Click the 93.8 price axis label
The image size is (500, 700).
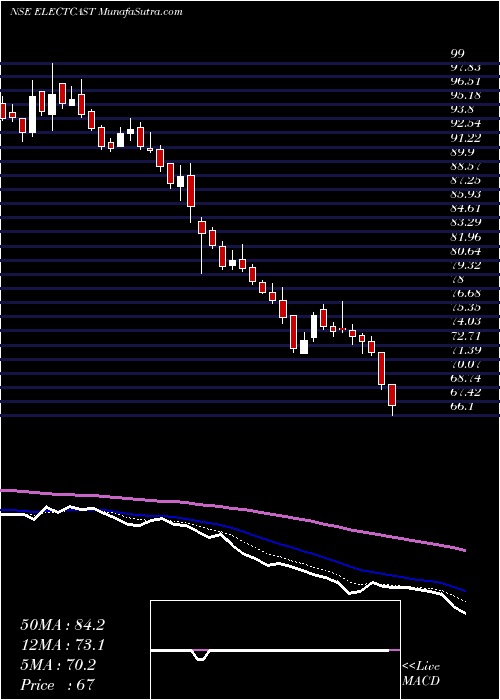462,109
